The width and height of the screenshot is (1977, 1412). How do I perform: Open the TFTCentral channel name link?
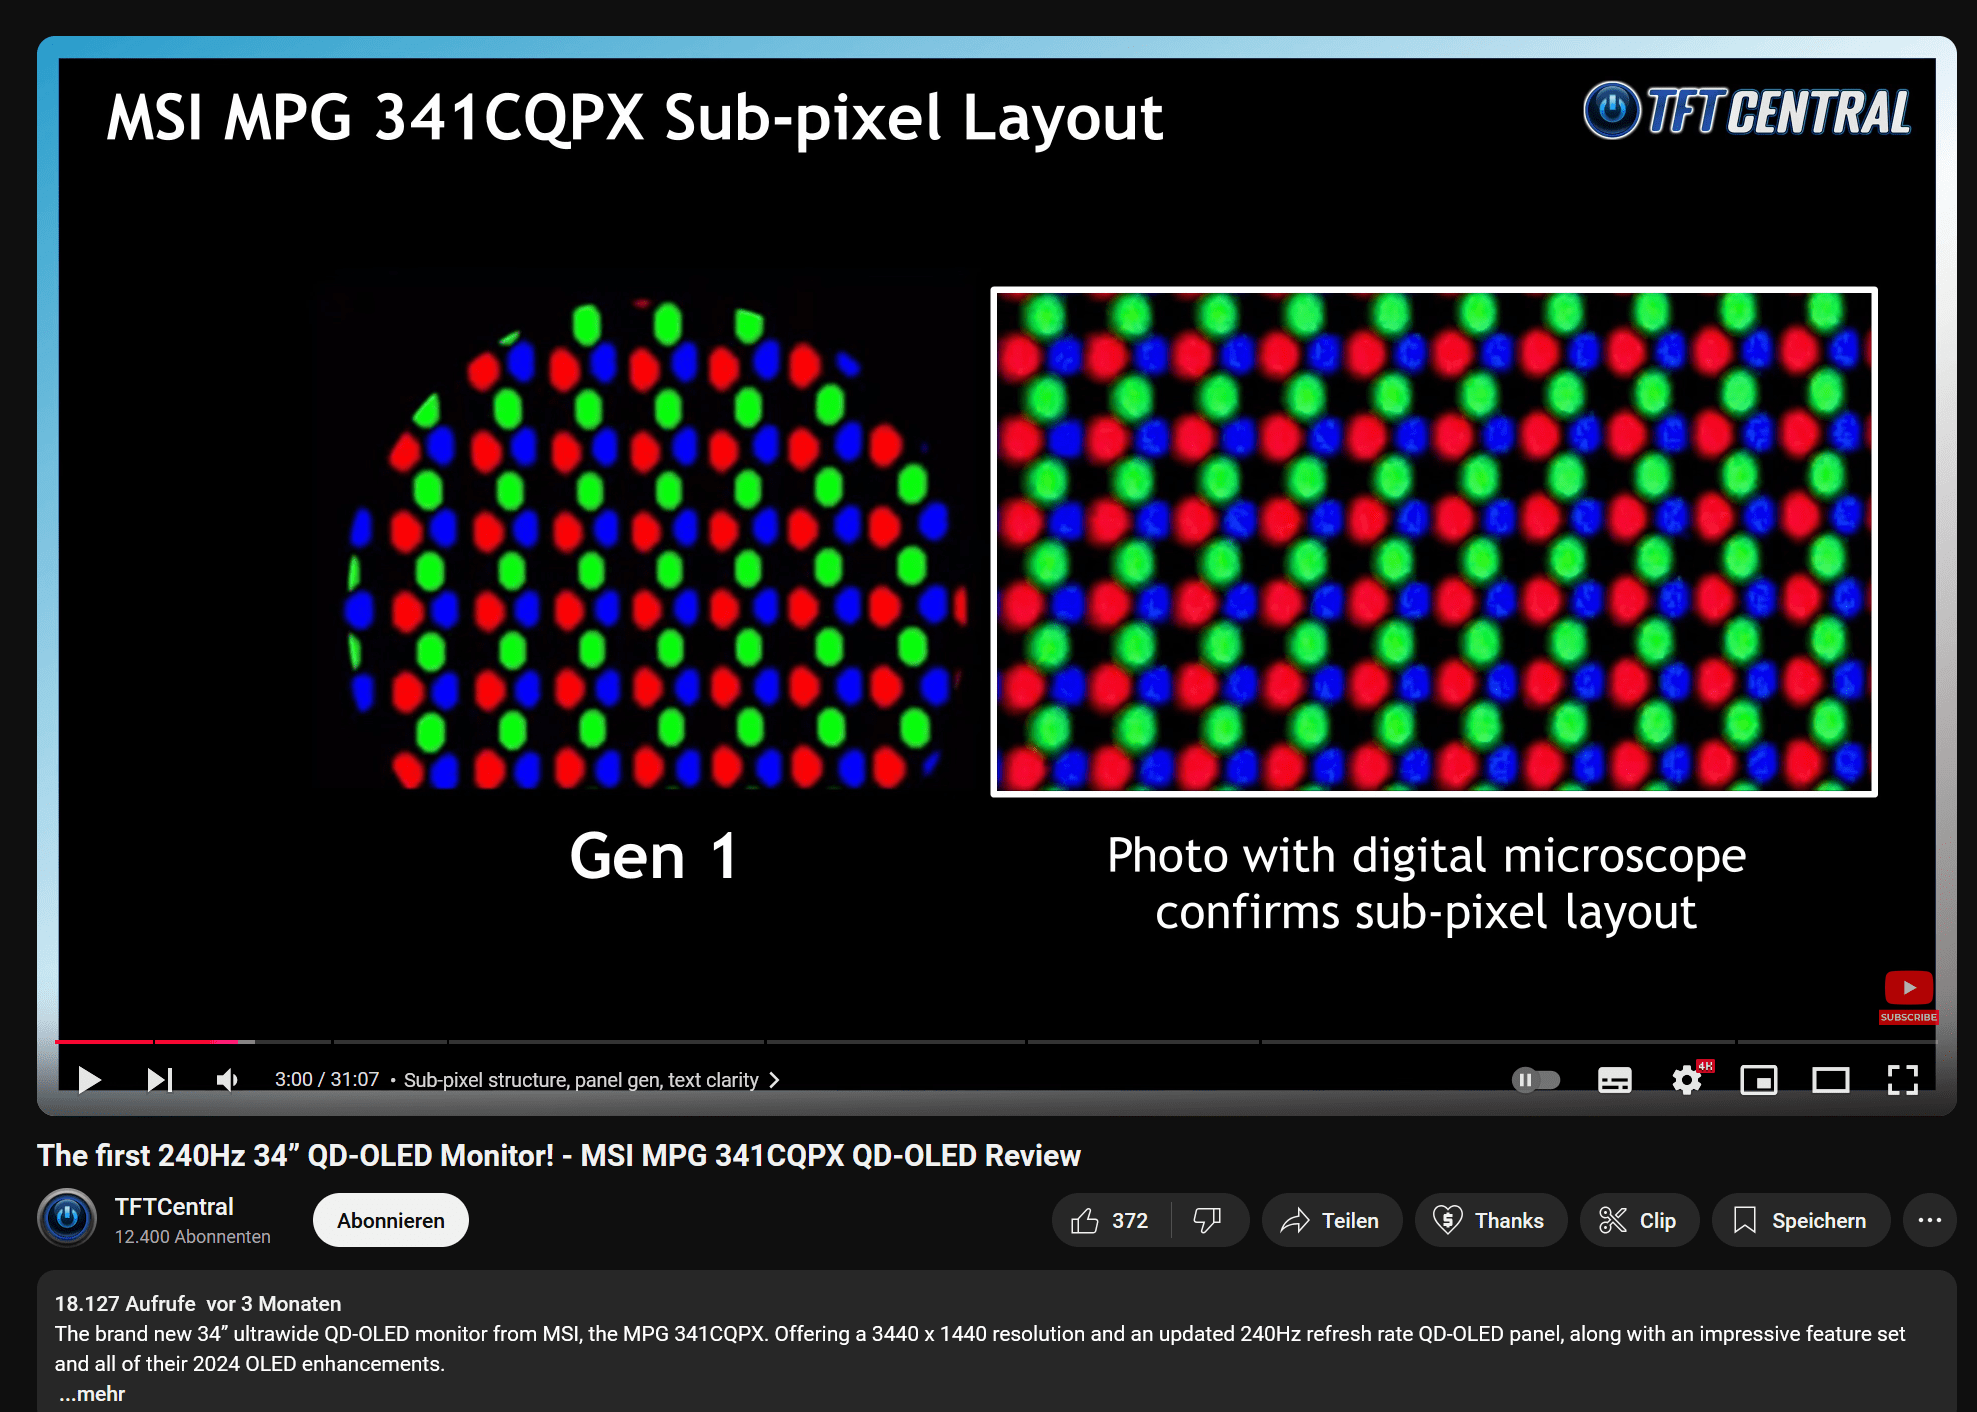point(174,1207)
